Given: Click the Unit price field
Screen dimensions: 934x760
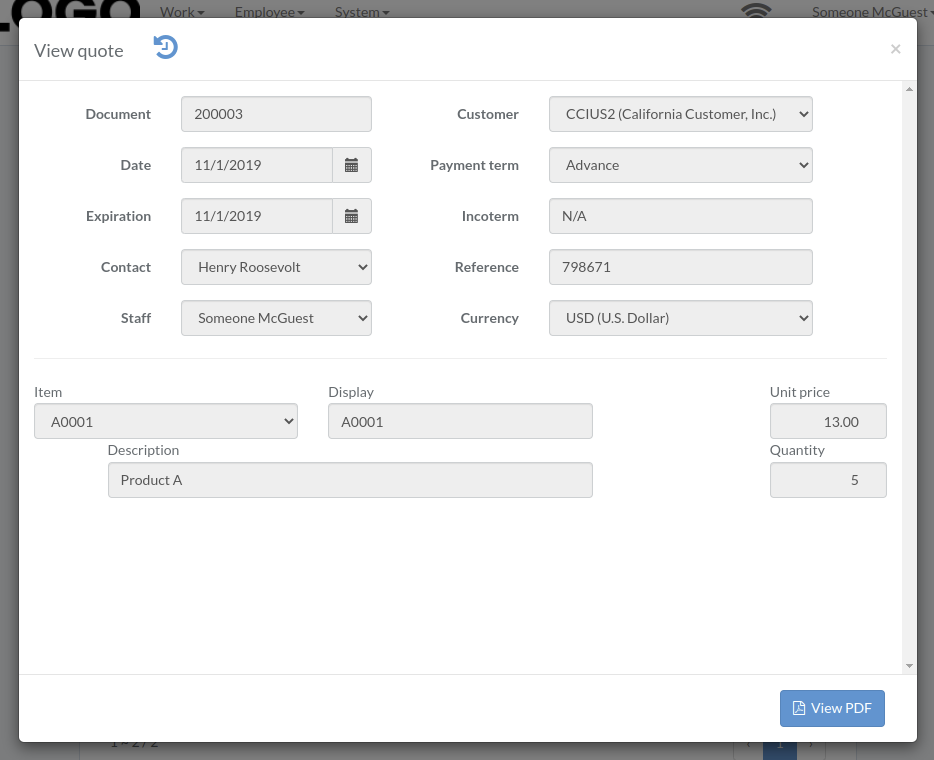Looking at the screenshot, I should 828,422.
